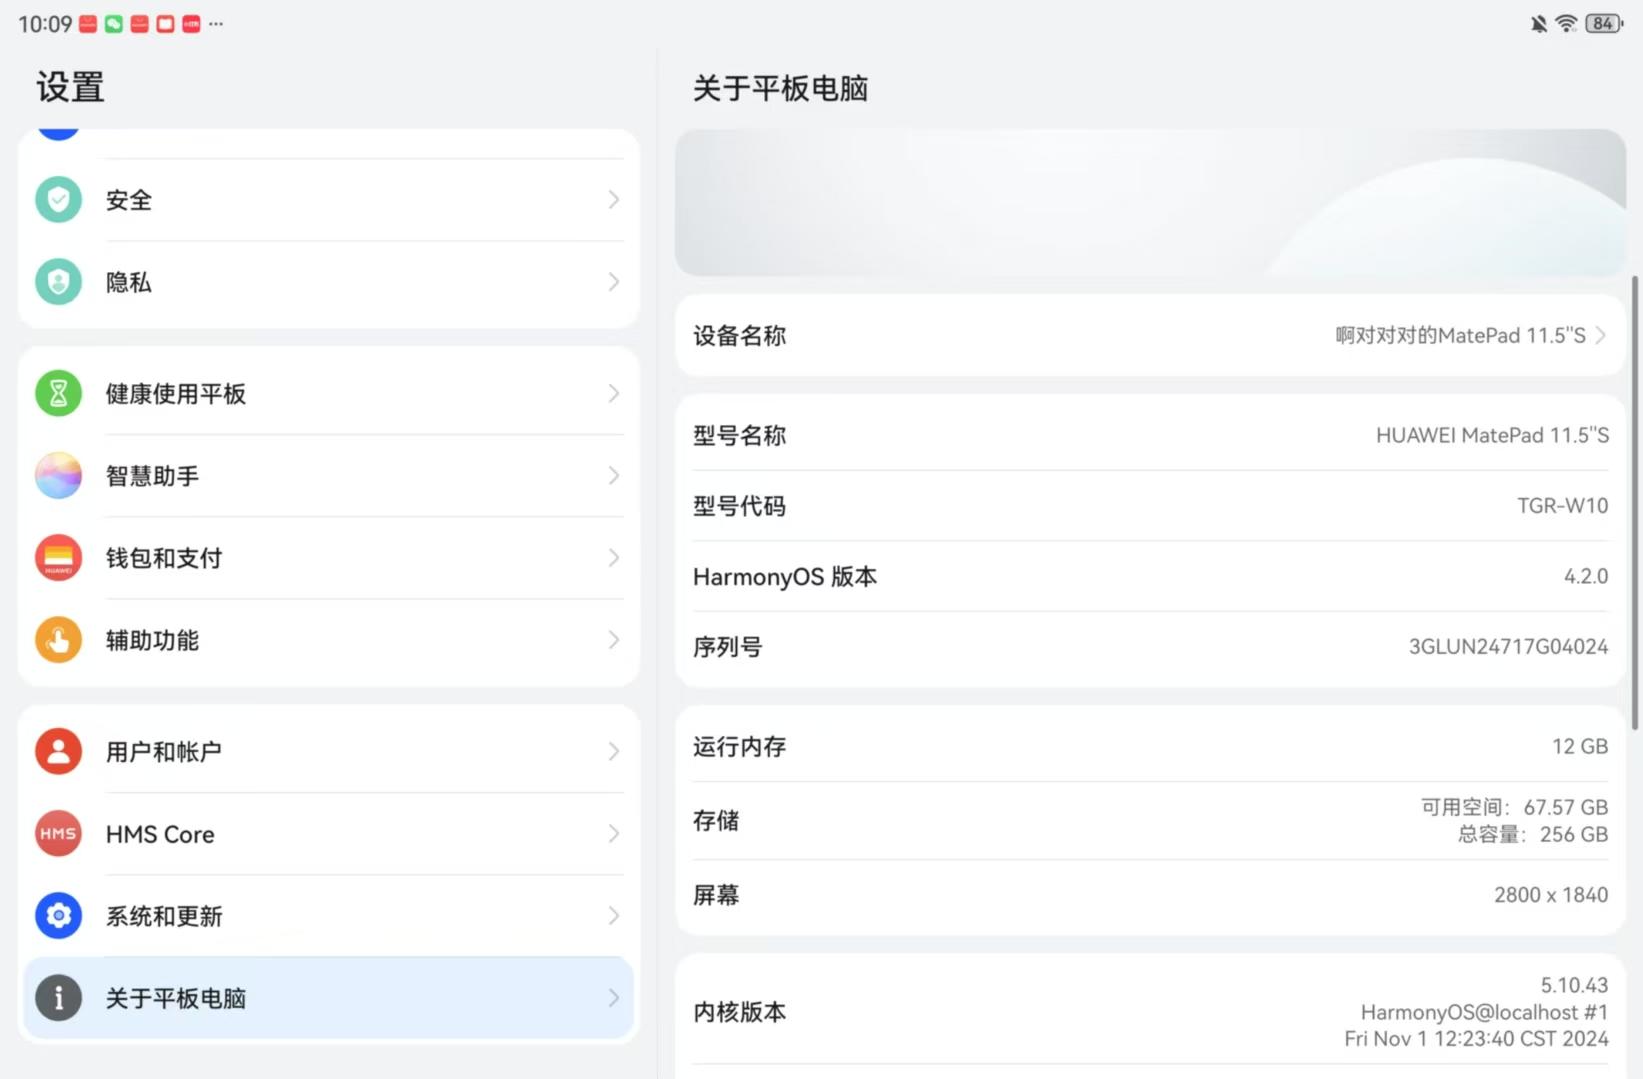The image size is (1643, 1079).
Task: Click the Privacy shield icon
Action: [58, 282]
